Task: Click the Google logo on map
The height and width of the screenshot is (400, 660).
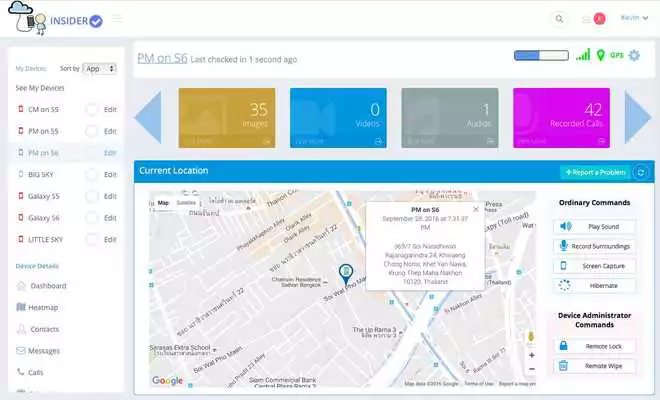Action: click(x=168, y=381)
